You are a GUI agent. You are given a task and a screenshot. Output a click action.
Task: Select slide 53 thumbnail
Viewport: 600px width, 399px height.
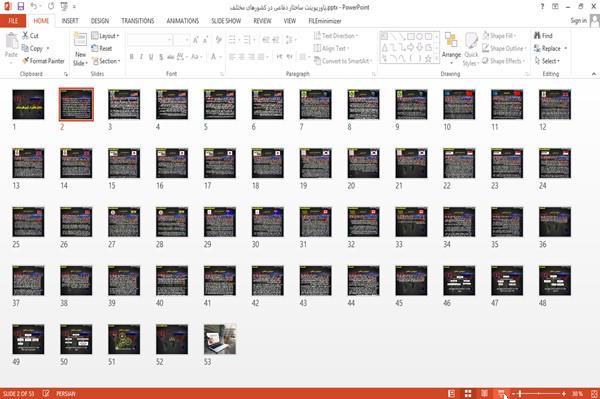click(220, 339)
